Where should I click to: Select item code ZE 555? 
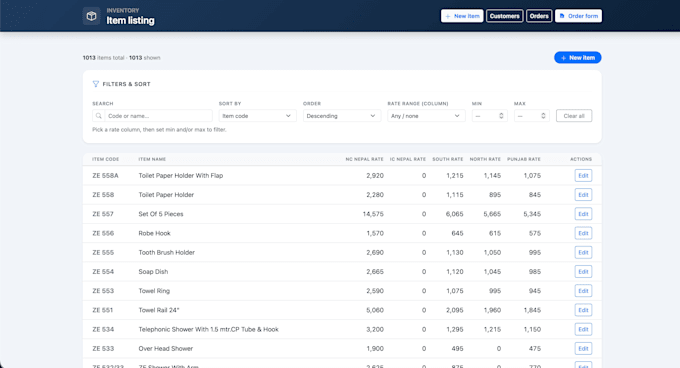point(103,252)
